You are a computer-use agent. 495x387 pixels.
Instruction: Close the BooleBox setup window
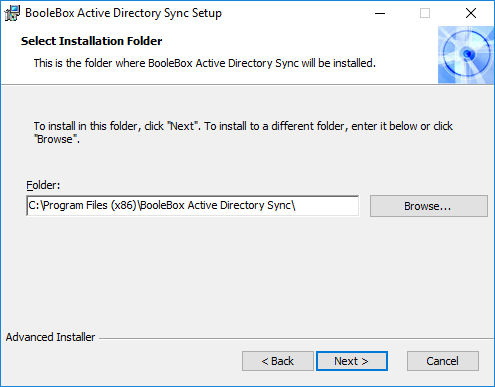tap(471, 13)
